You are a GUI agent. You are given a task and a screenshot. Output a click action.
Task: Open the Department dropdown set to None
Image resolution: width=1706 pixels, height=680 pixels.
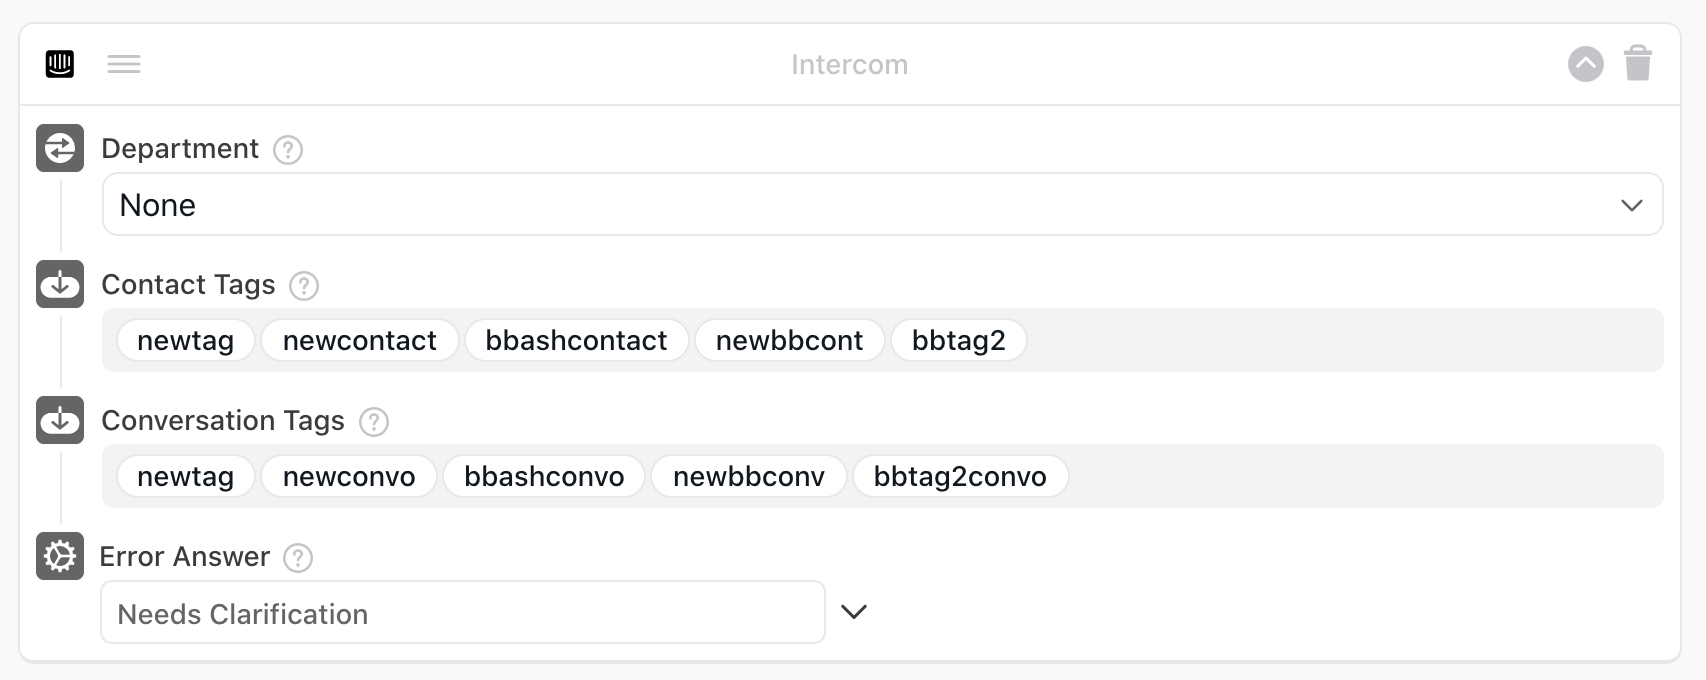click(870, 204)
